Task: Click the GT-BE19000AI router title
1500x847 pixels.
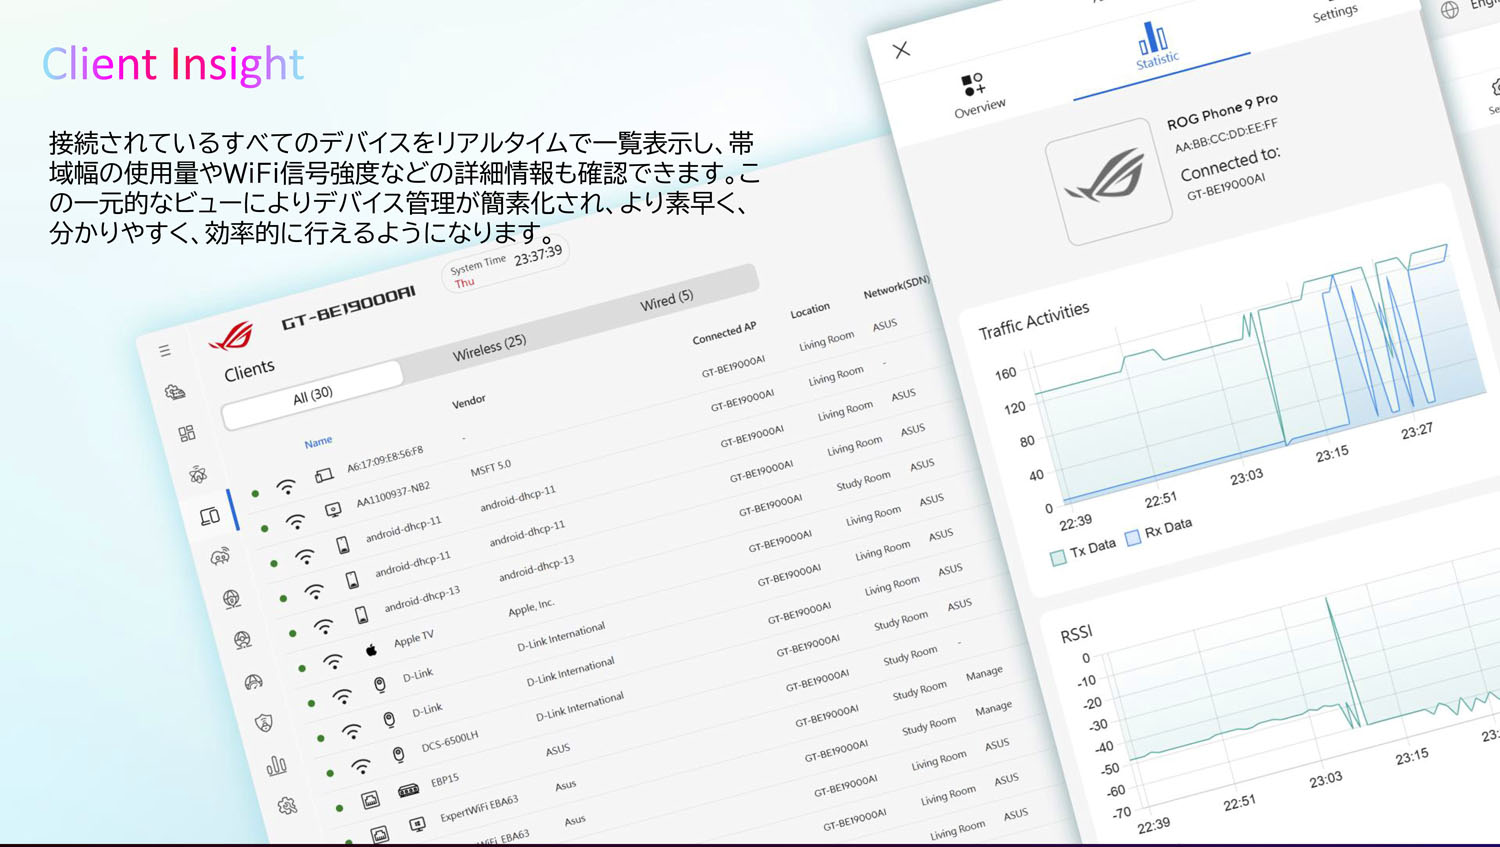Action: (x=348, y=307)
